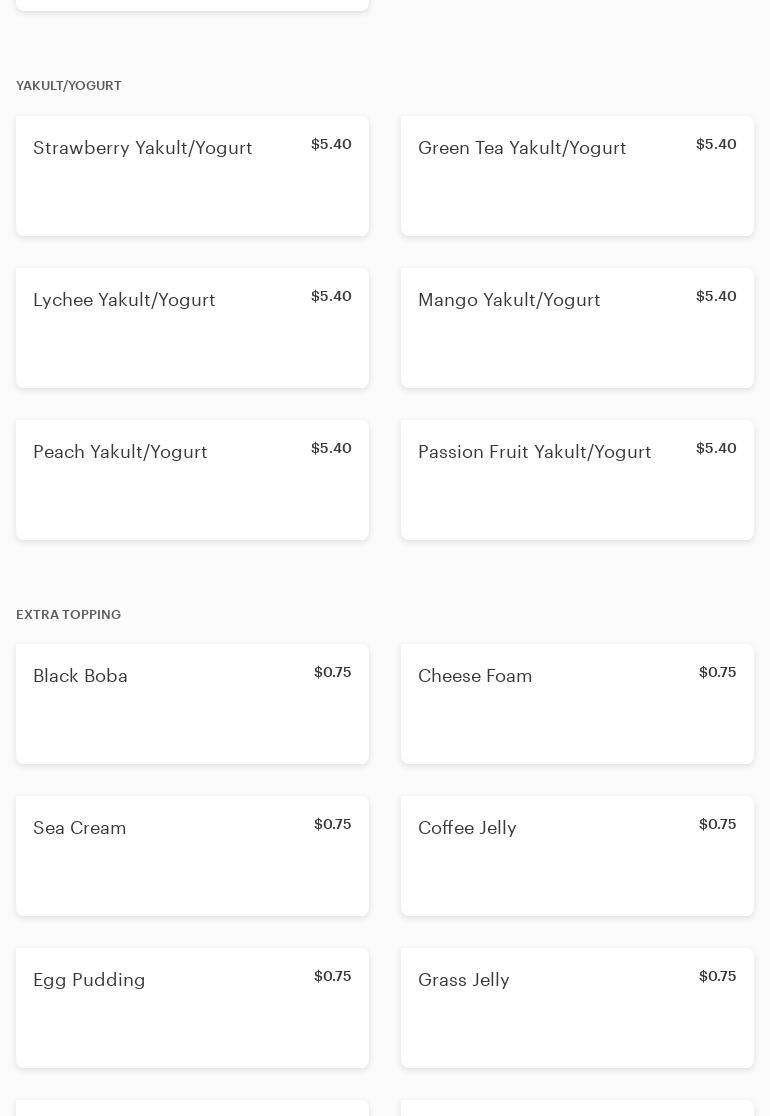The width and height of the screenshot is (770, 1116).
Task: Select Egg Pudding extra topping
Action: tap(192, 1008)
